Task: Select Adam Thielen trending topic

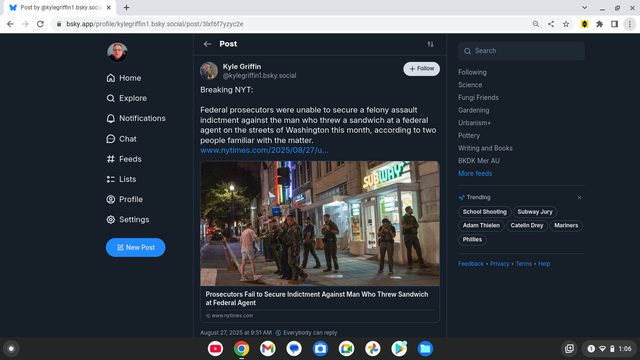Action: (x=481, y=225)
